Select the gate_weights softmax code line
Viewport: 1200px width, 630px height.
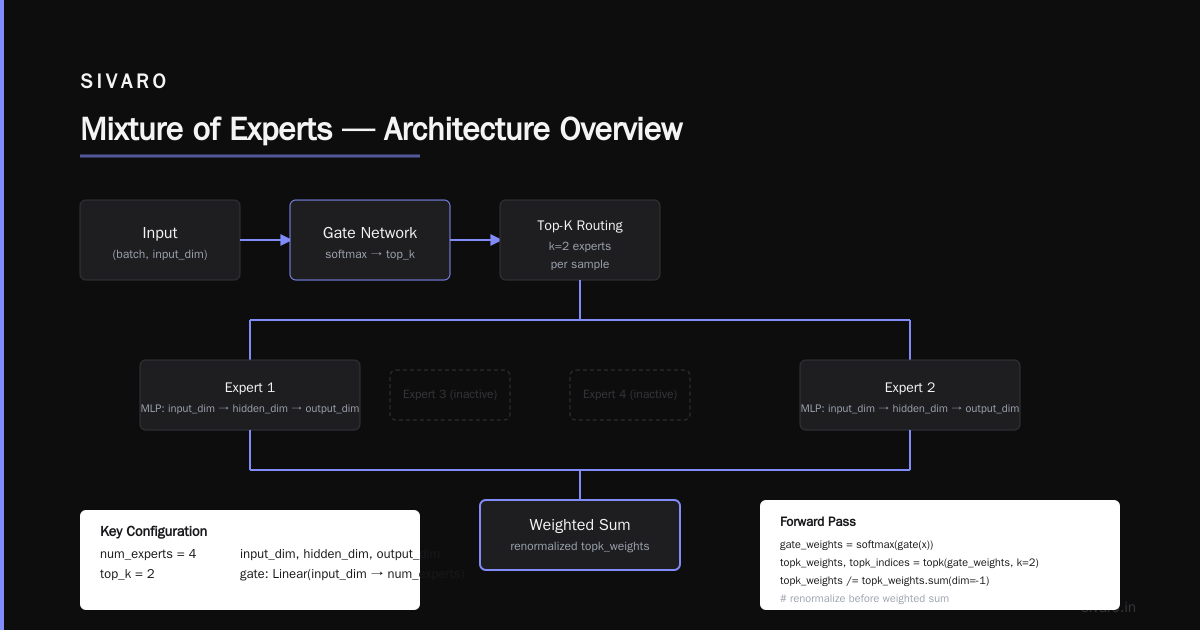click(856, 545)
